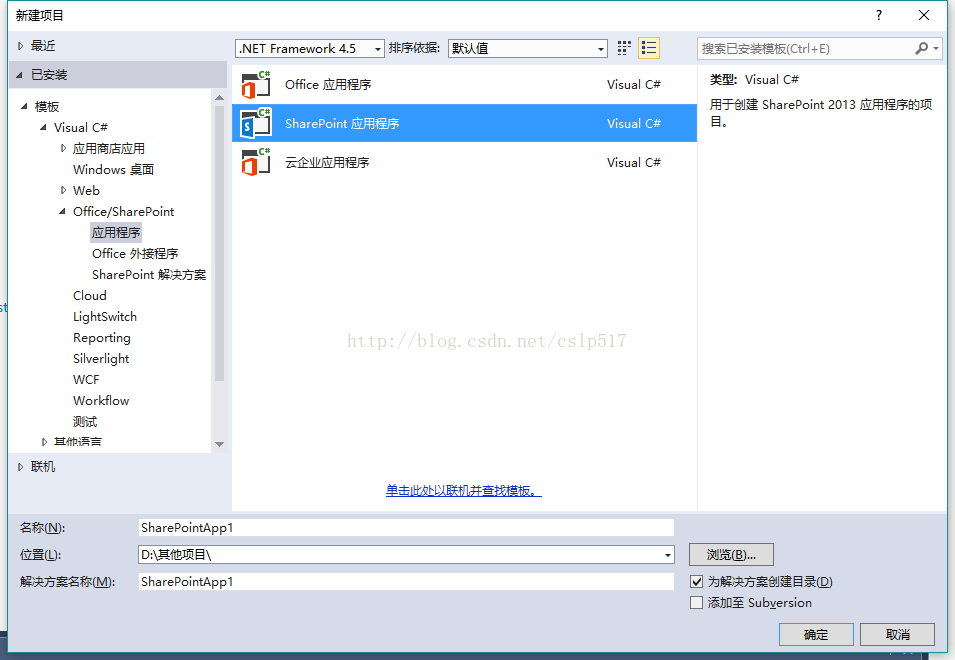Enable 添加至 Subversion checkbox

point(697,603)
